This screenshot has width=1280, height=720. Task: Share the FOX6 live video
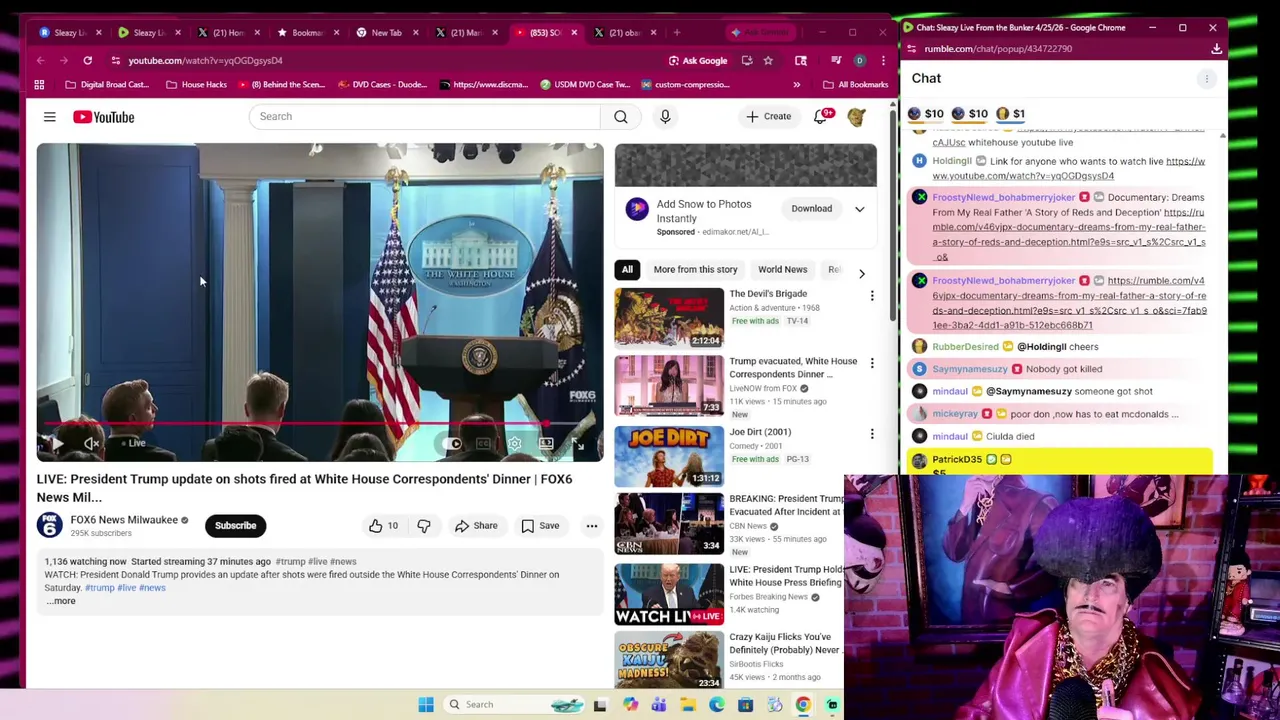point(476,526)
